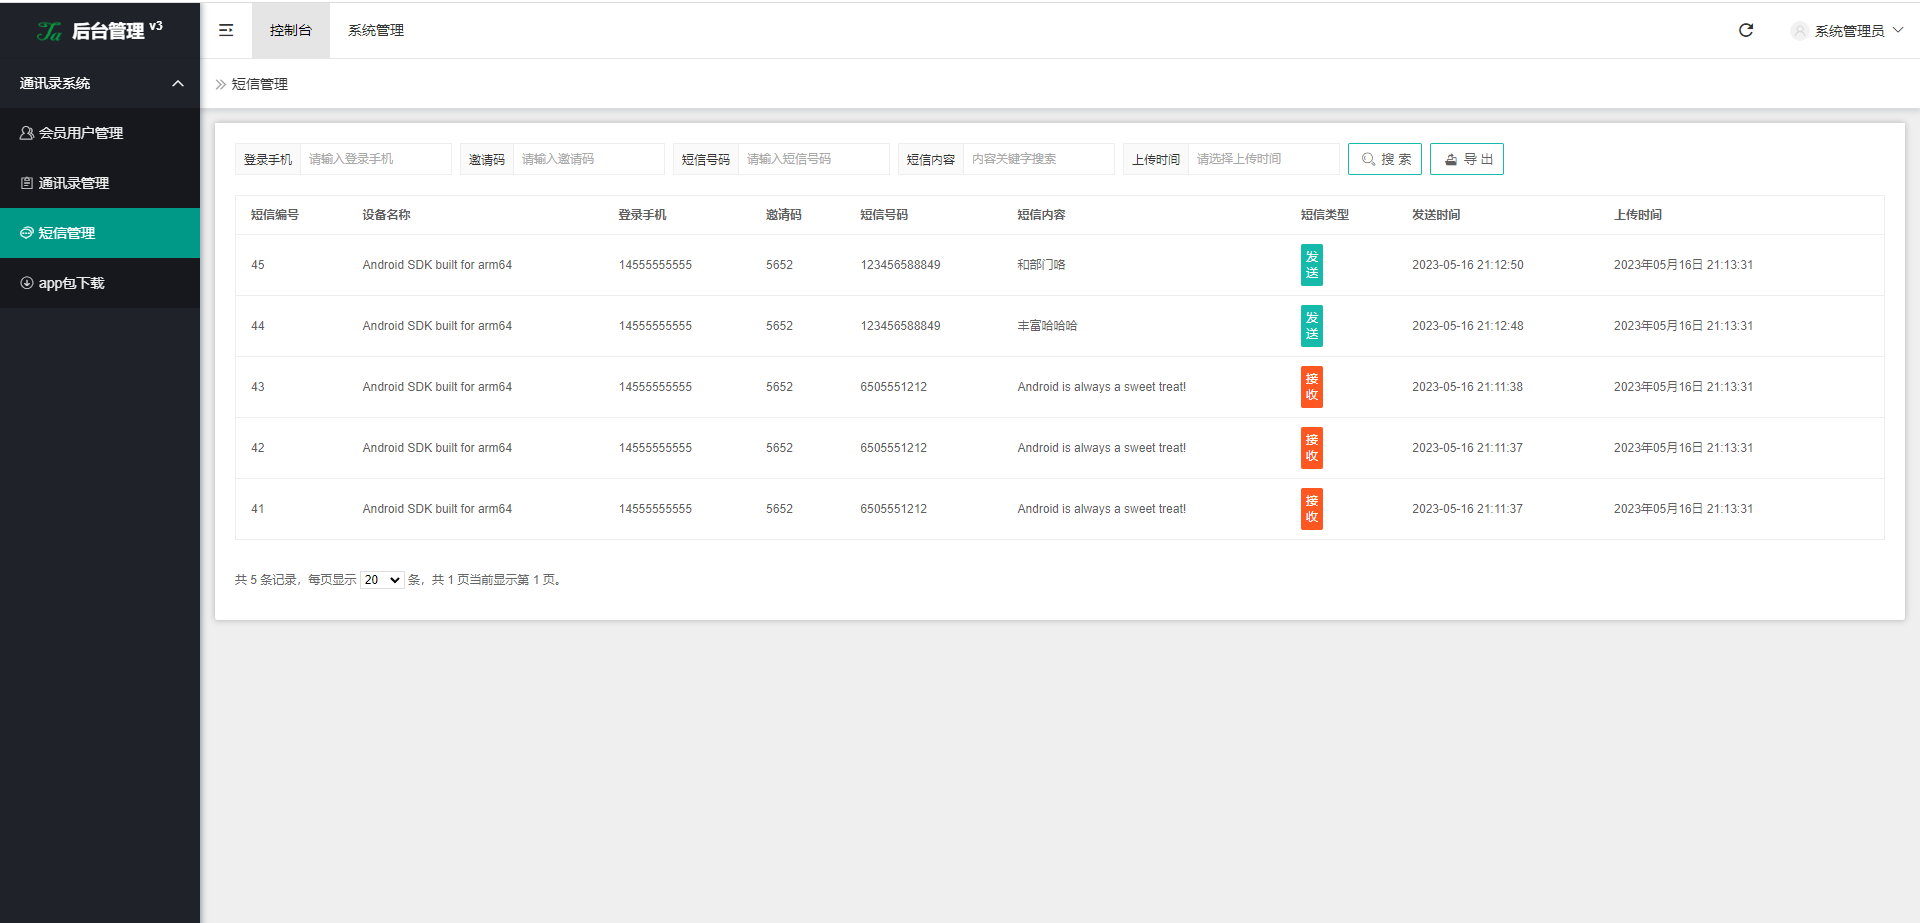Focus the 登录手机 input field
This screenshot has width=1920, height=923.
pyautogui.click(x=375, y=159)
